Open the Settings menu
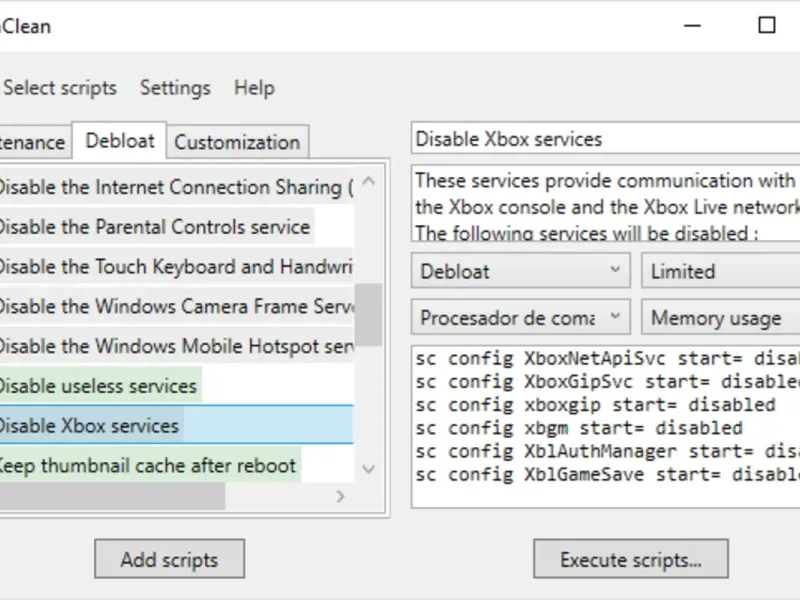 click(175, 88)
